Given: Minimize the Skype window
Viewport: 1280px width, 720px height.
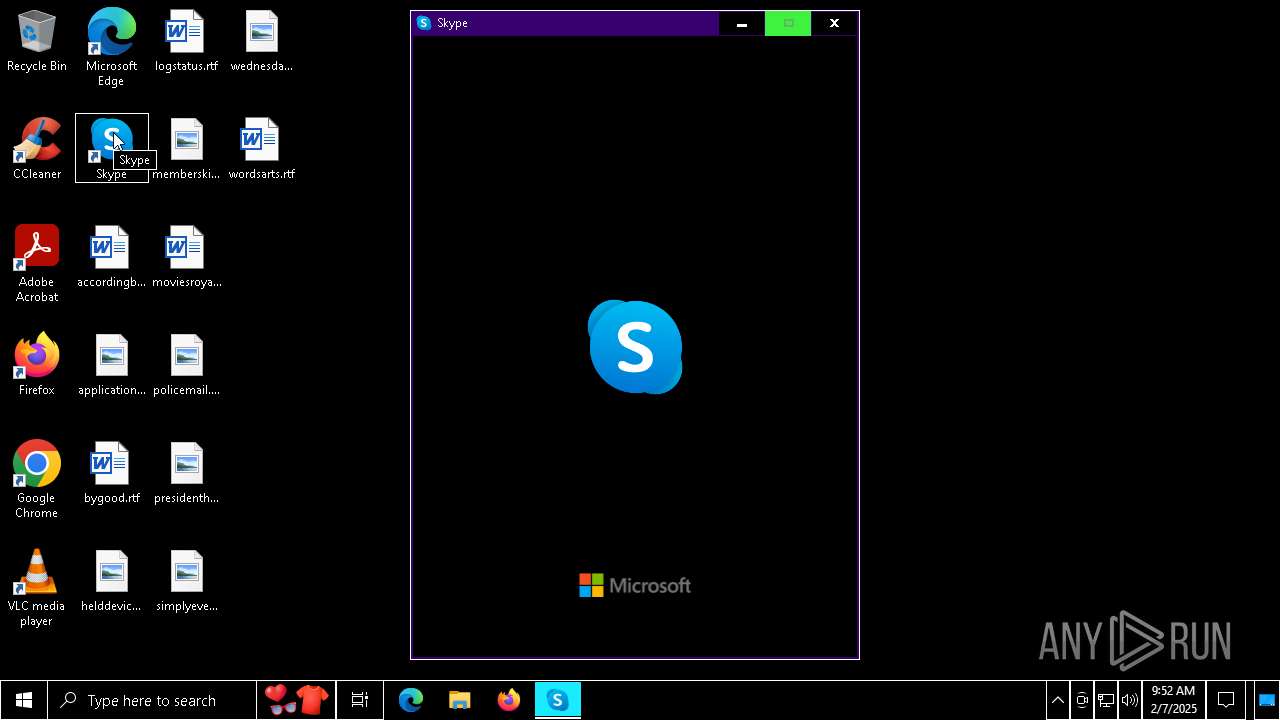Looking at the screenshot, I should click(742, 23).
